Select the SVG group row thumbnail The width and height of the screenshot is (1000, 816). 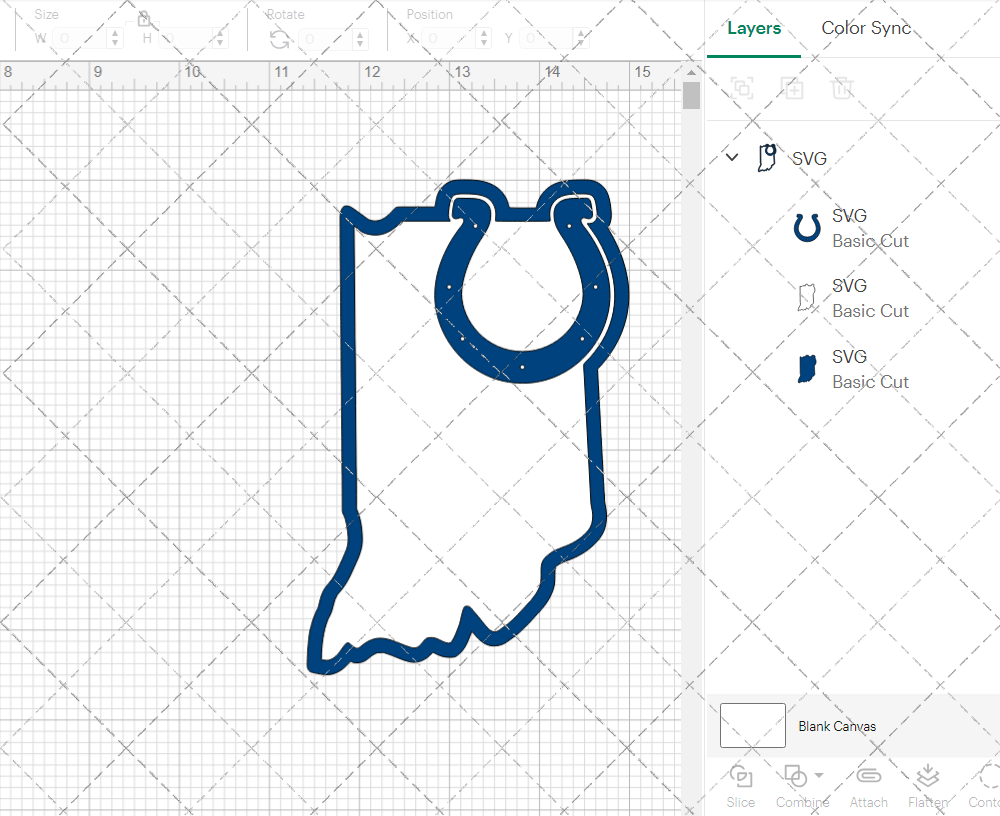click(767, 158)
